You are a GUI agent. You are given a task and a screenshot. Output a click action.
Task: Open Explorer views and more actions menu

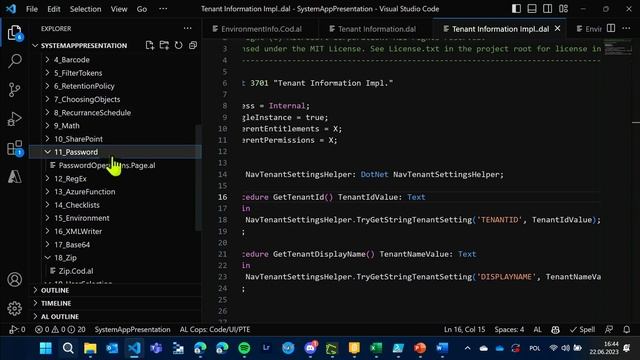click(187, 28)
